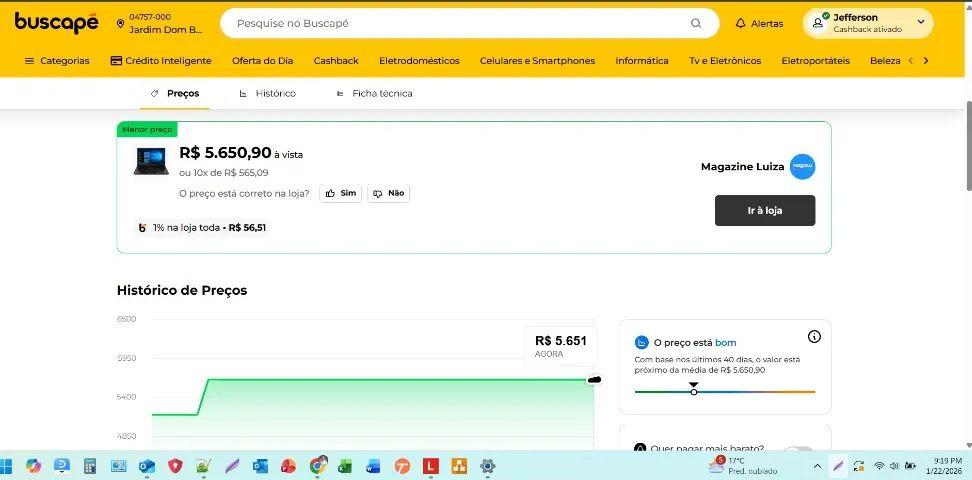Show previous categories with left arrow

click(911, 61)
